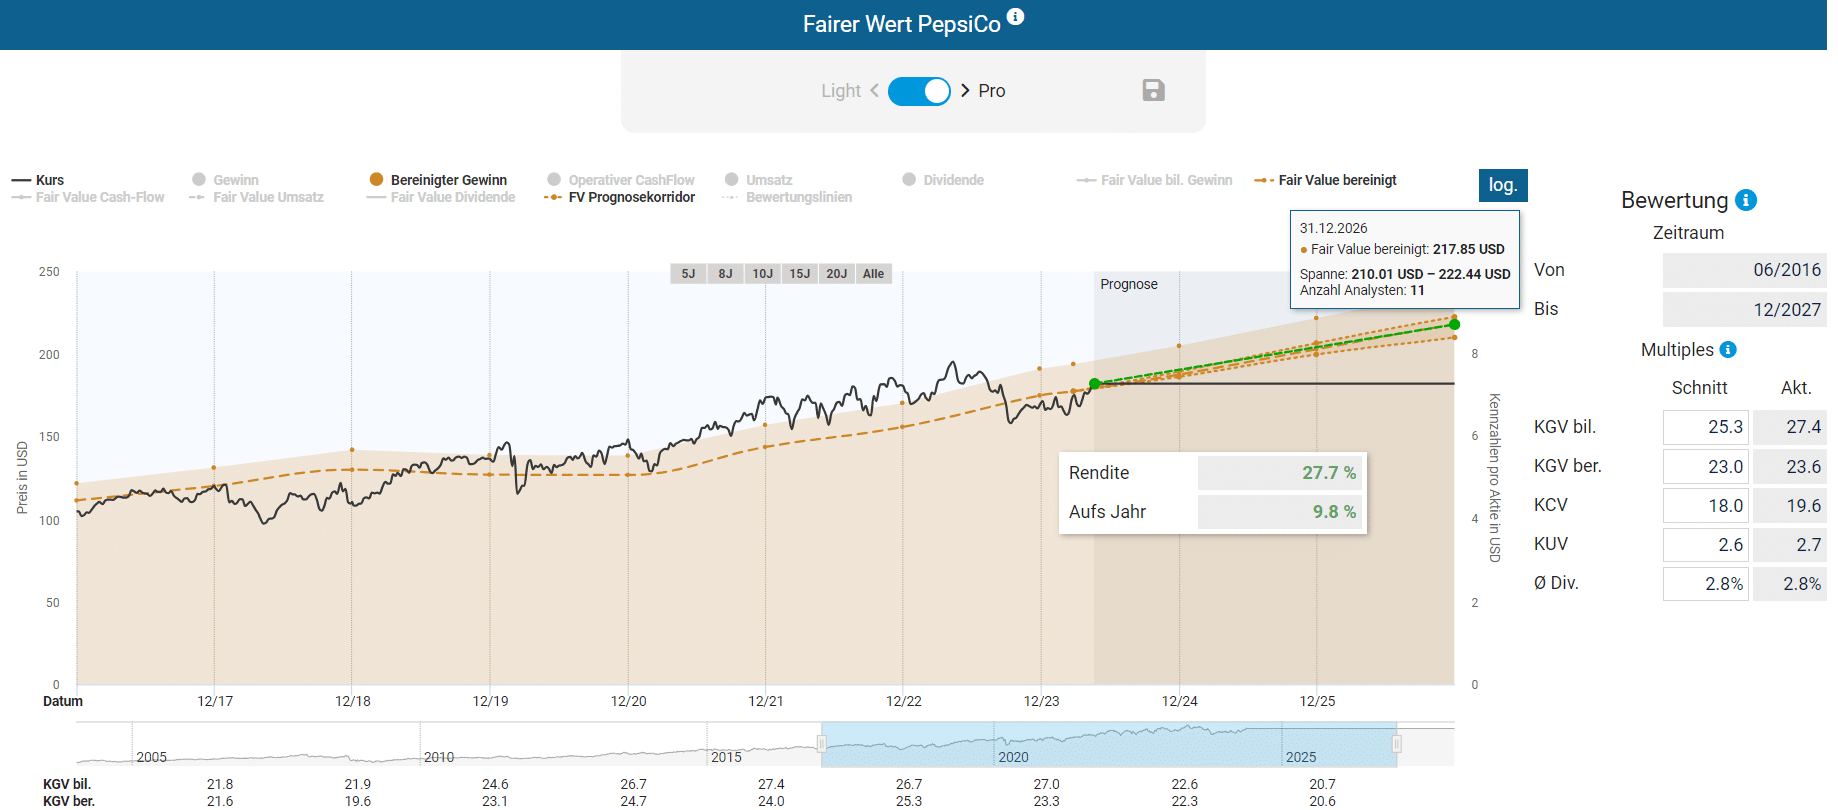Image resolution: width=1838 pixels, height=810 pixels.
Task: Select the Alle time range
Action: pyautogui.click(x=873, y=274)
